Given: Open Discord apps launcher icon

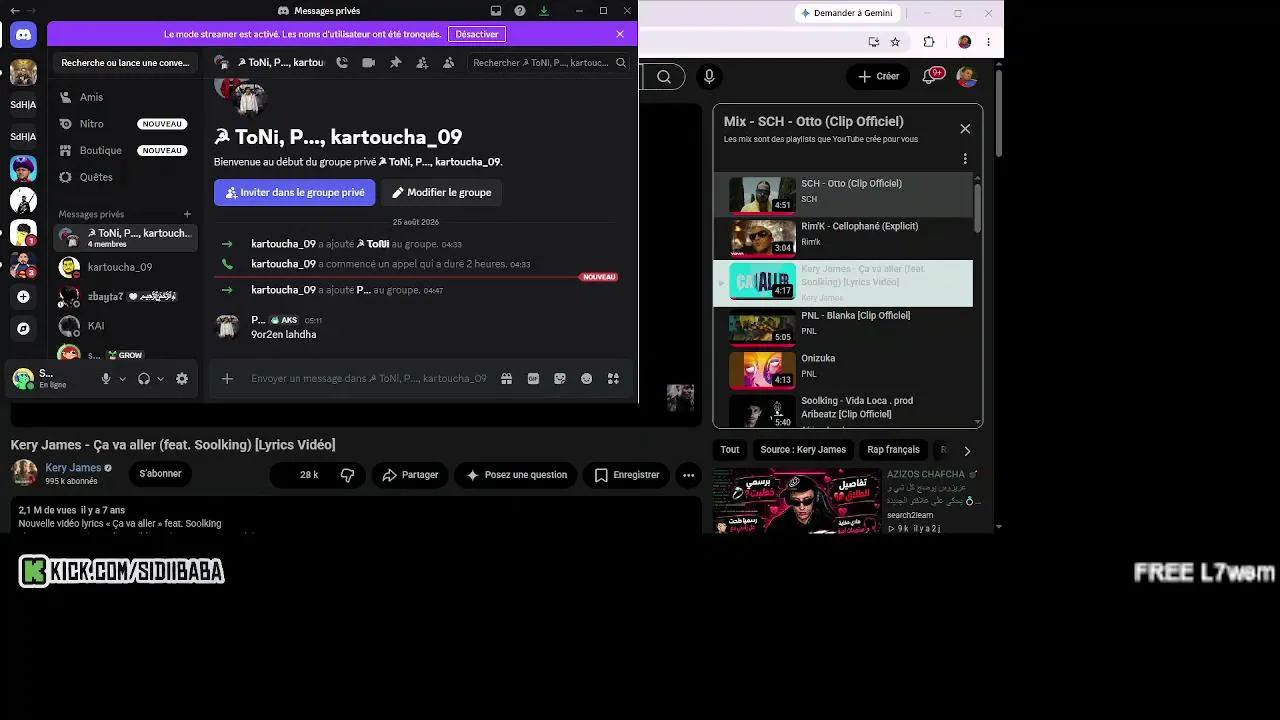Looking at the screenshot, I should [613, 379].
